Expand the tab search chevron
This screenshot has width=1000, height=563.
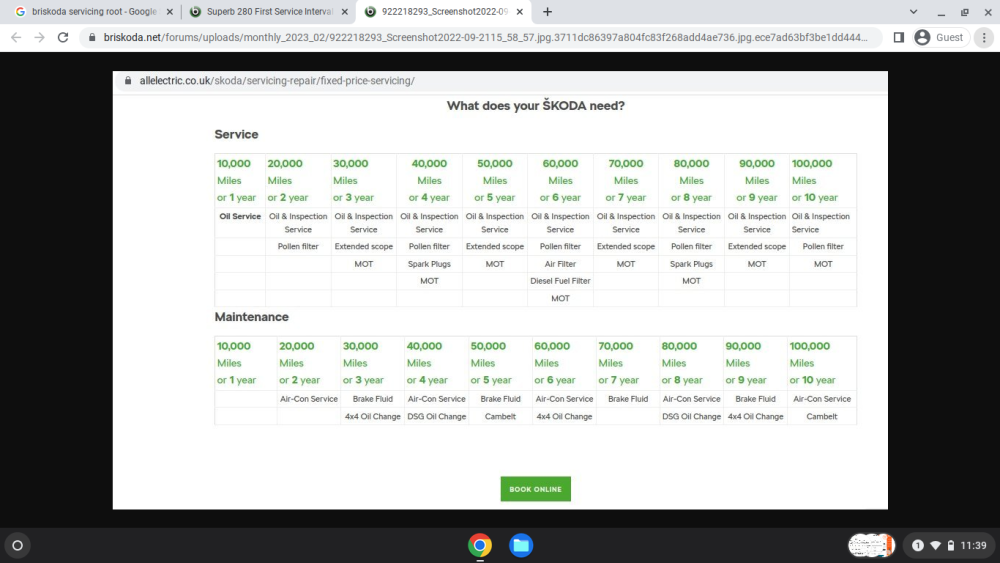coord(913,11)
